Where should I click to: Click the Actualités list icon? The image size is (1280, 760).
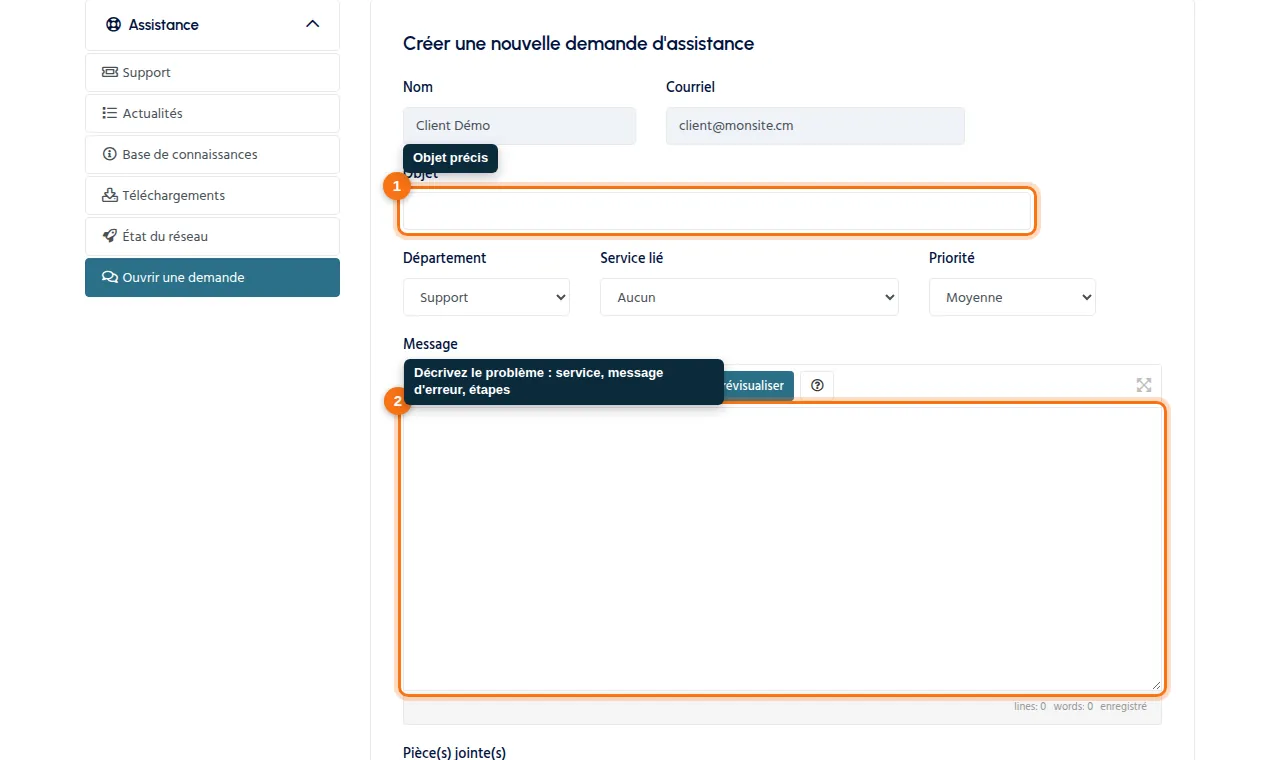[110, 113]
